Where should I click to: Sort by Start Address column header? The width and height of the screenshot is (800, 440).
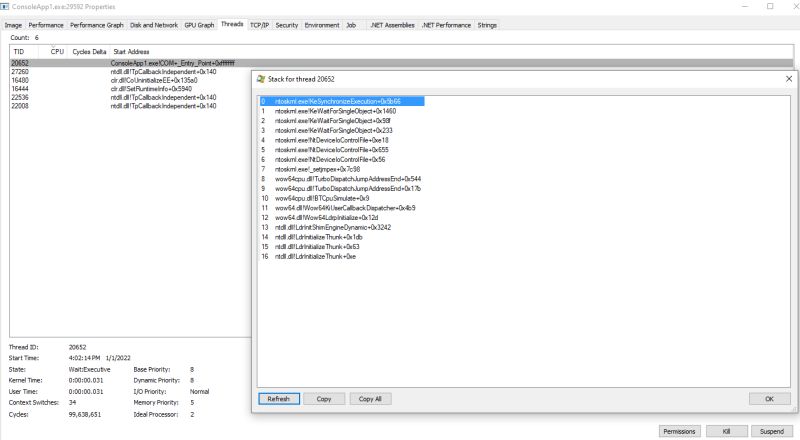131,52
